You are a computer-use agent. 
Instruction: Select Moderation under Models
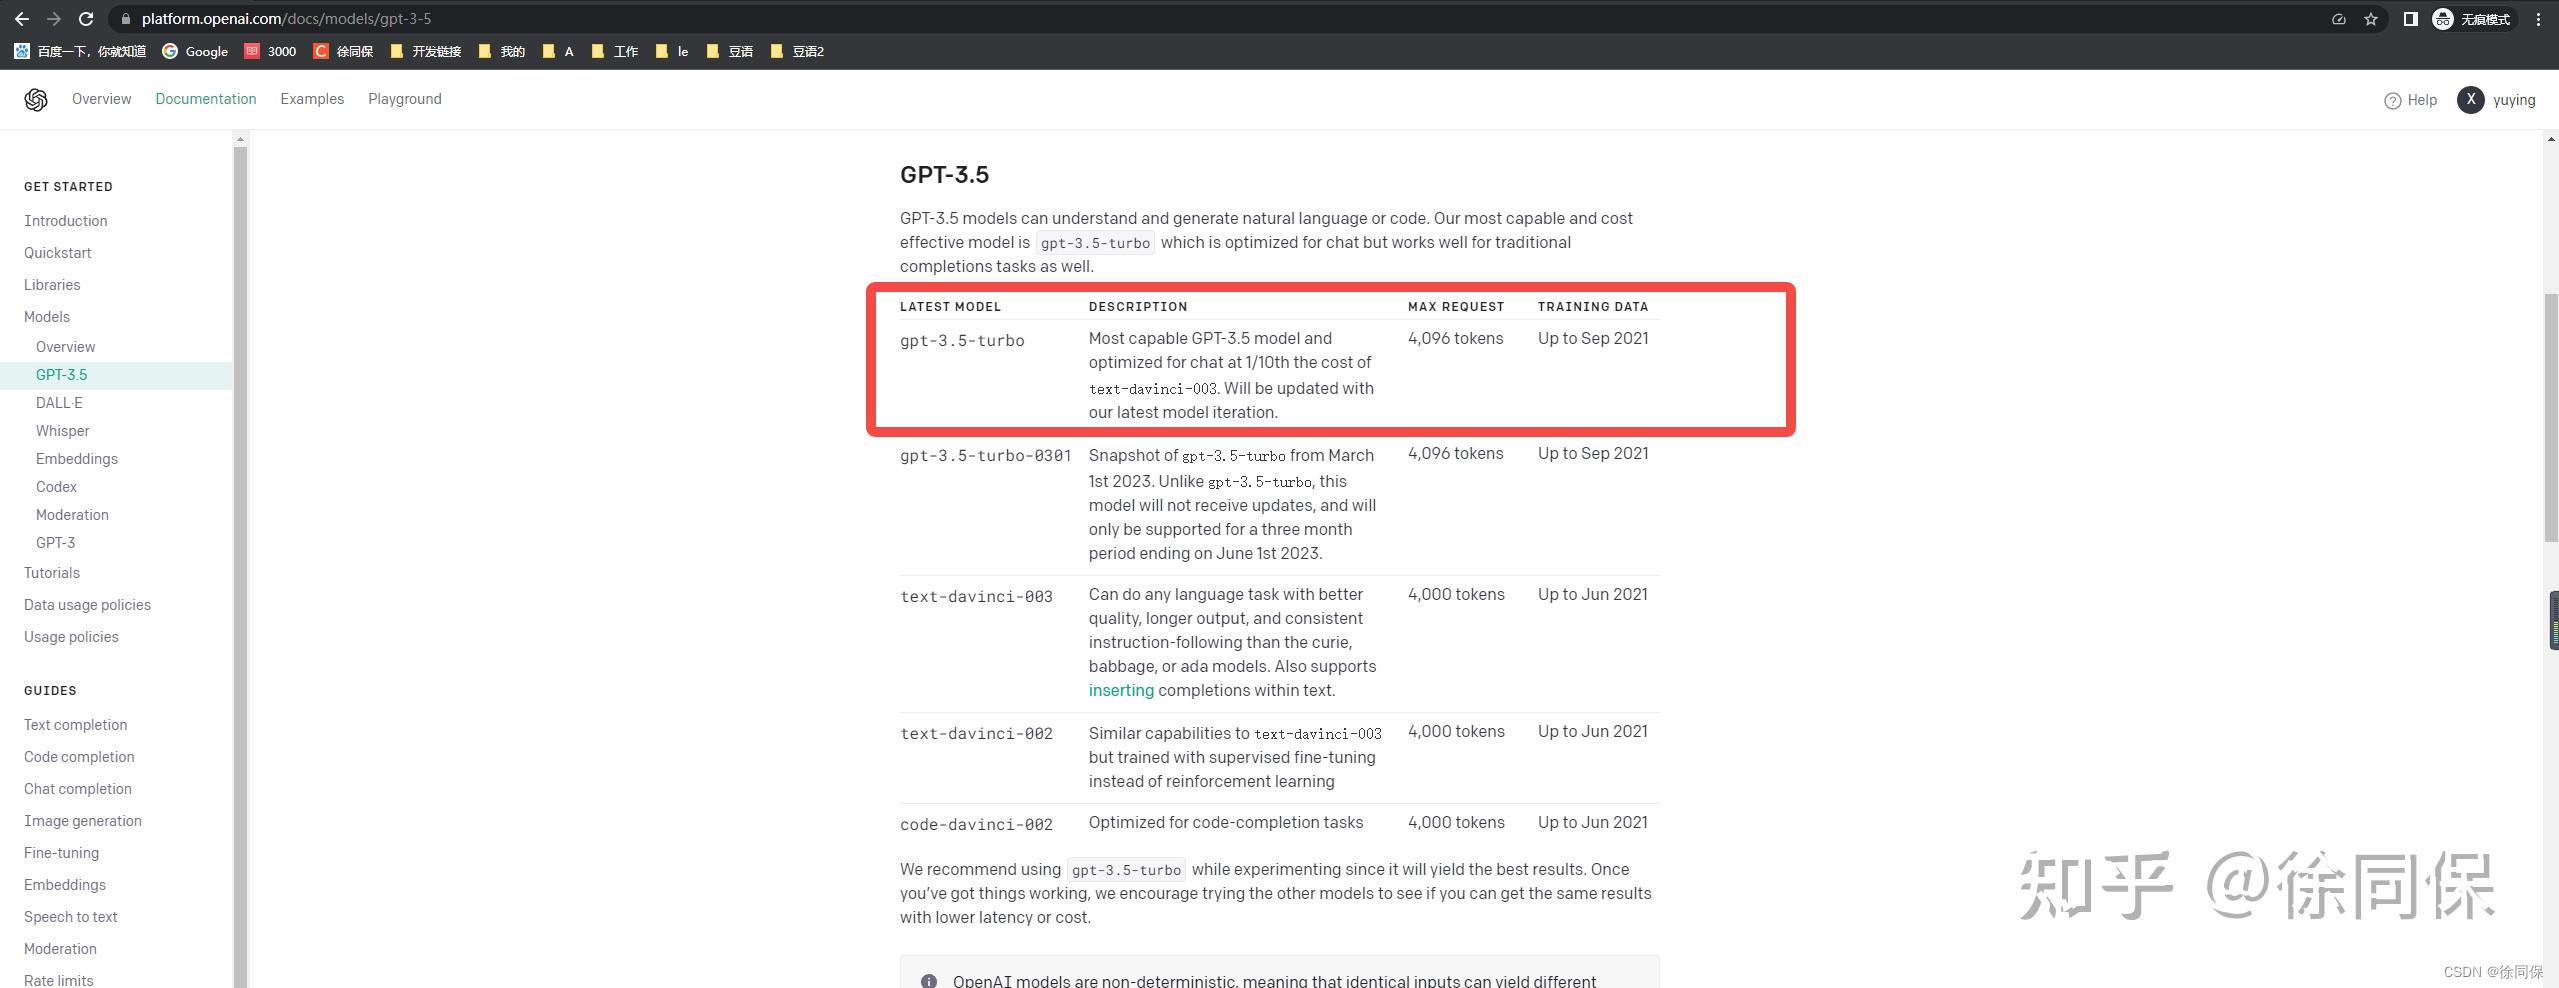point(72,515)
